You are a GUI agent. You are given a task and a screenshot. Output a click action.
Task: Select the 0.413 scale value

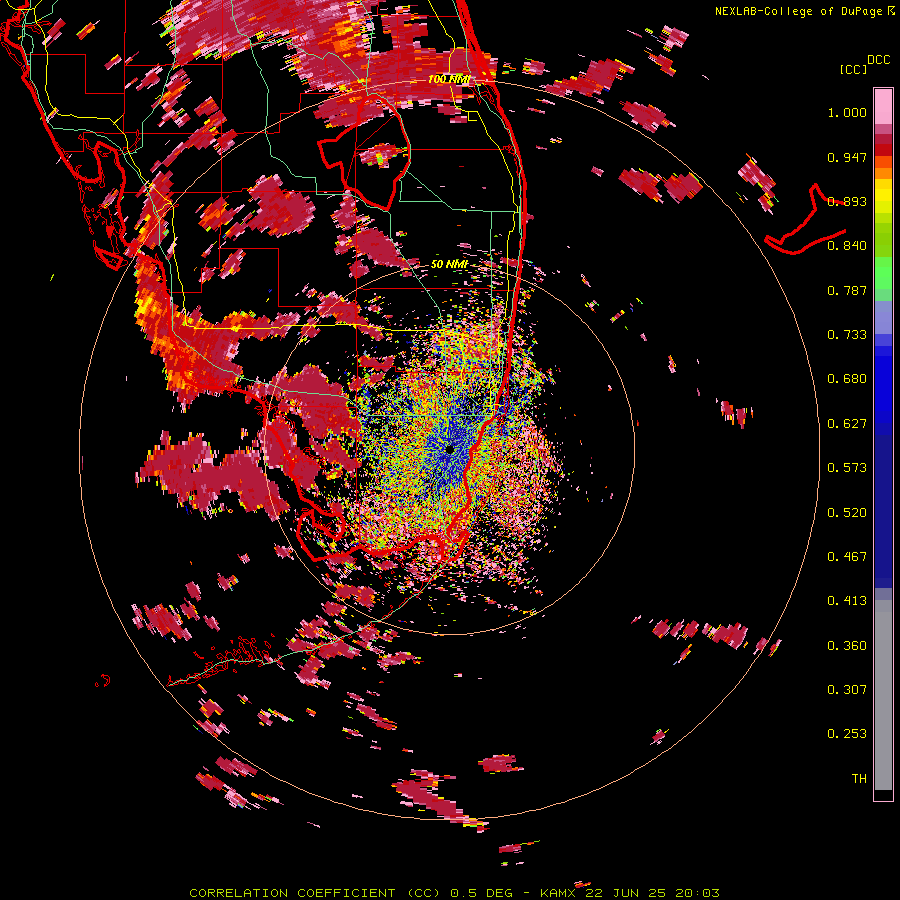847,601
